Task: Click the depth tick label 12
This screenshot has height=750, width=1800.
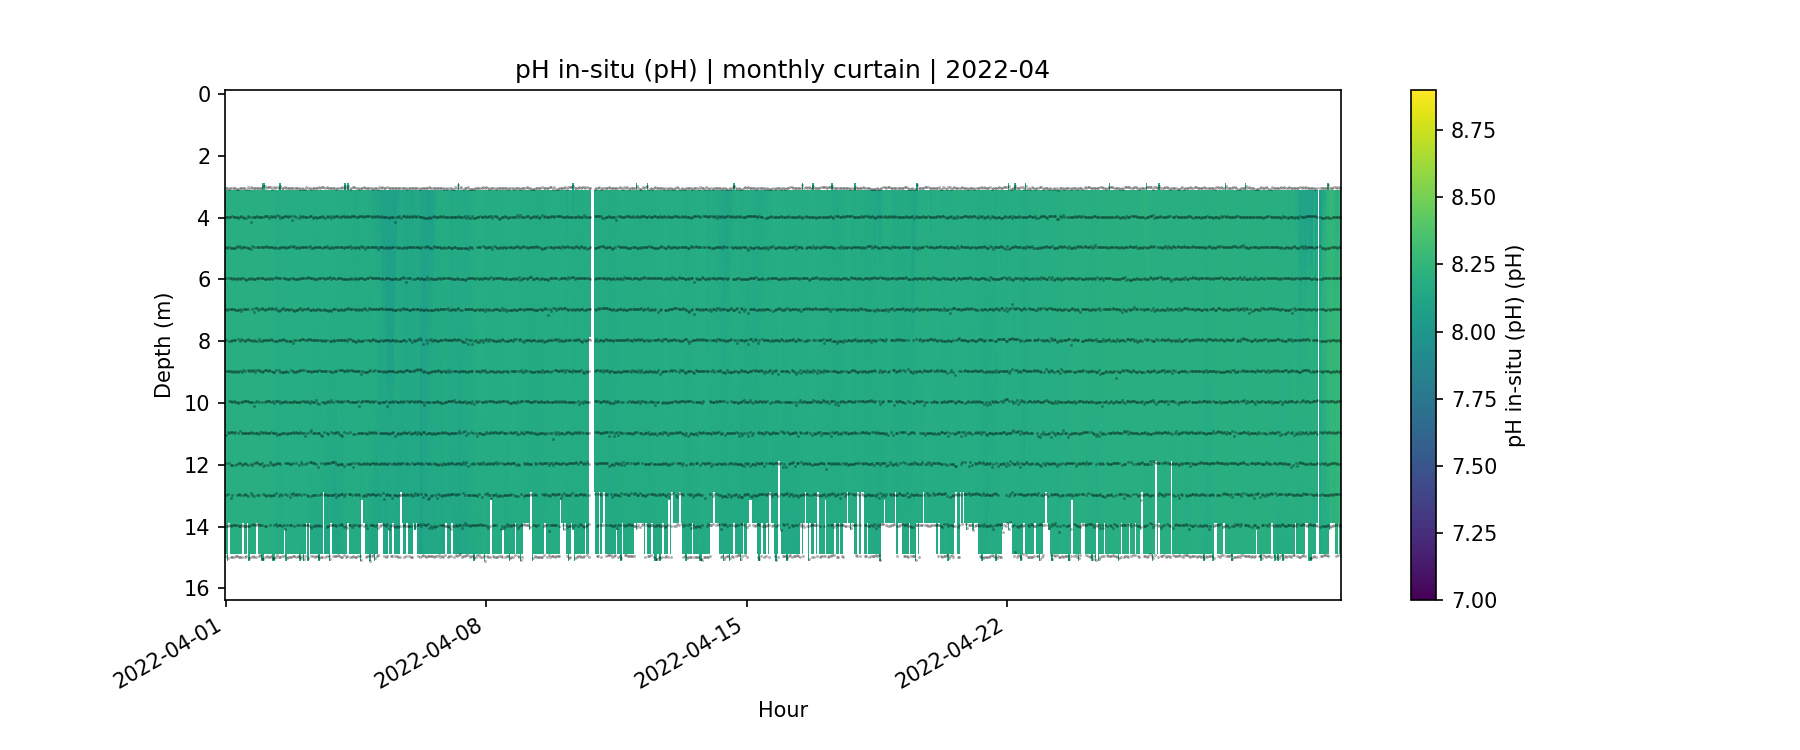Action: pos(198,465)
